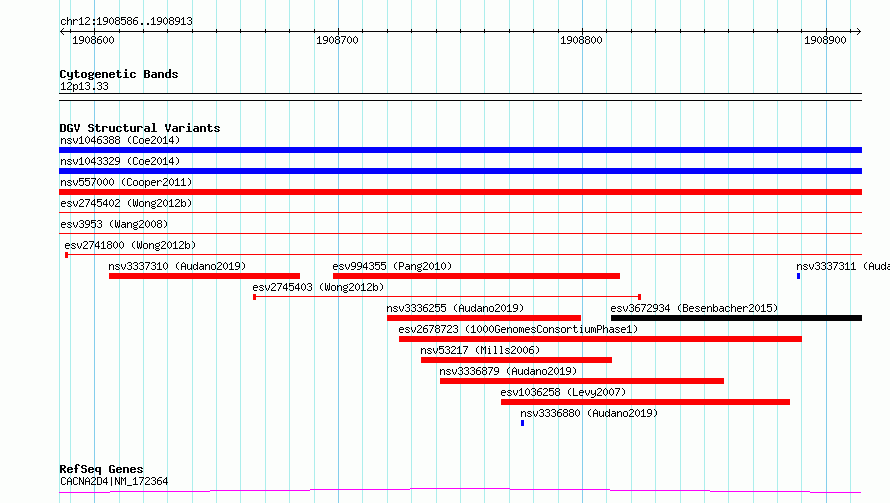Click the esv2745402 (Wong2012b) label

(126, 203)
